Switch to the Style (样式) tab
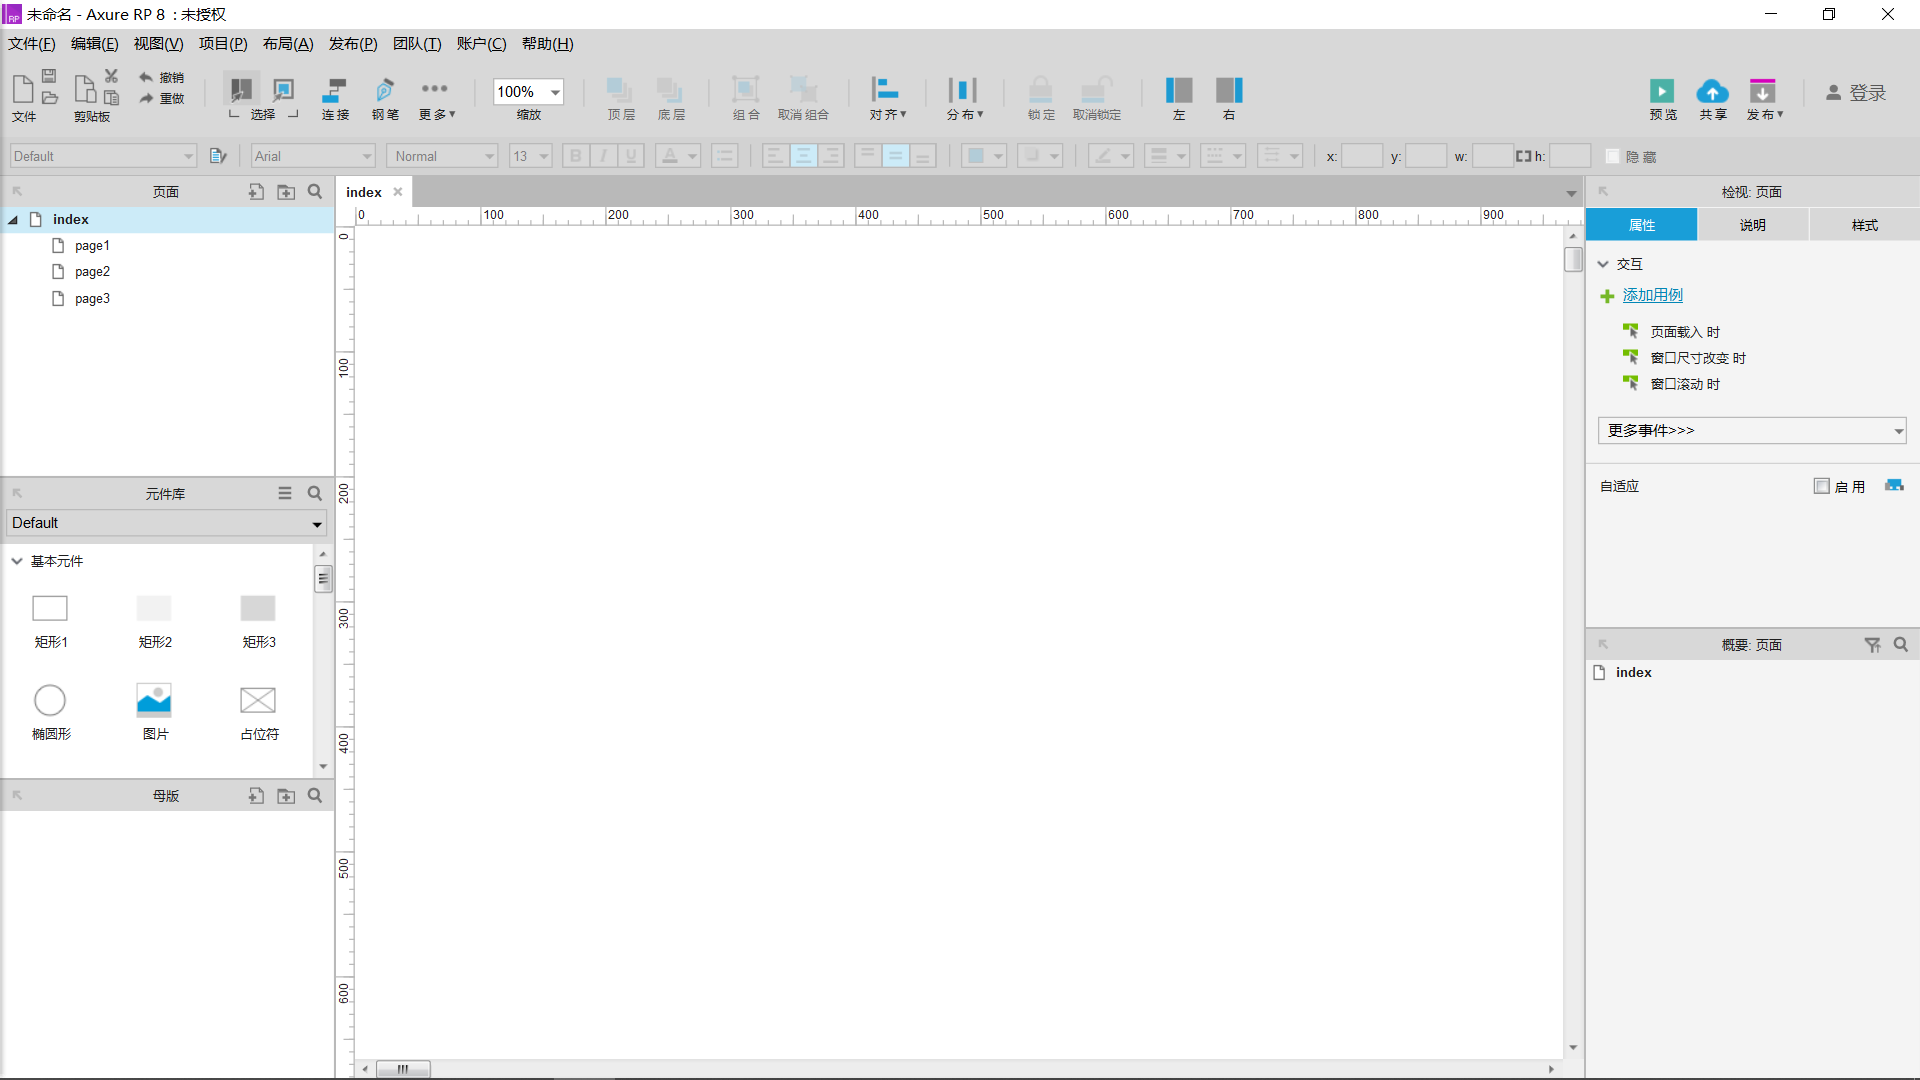The width and height of the screenshot is (1920, 1080). [1864, 225]
